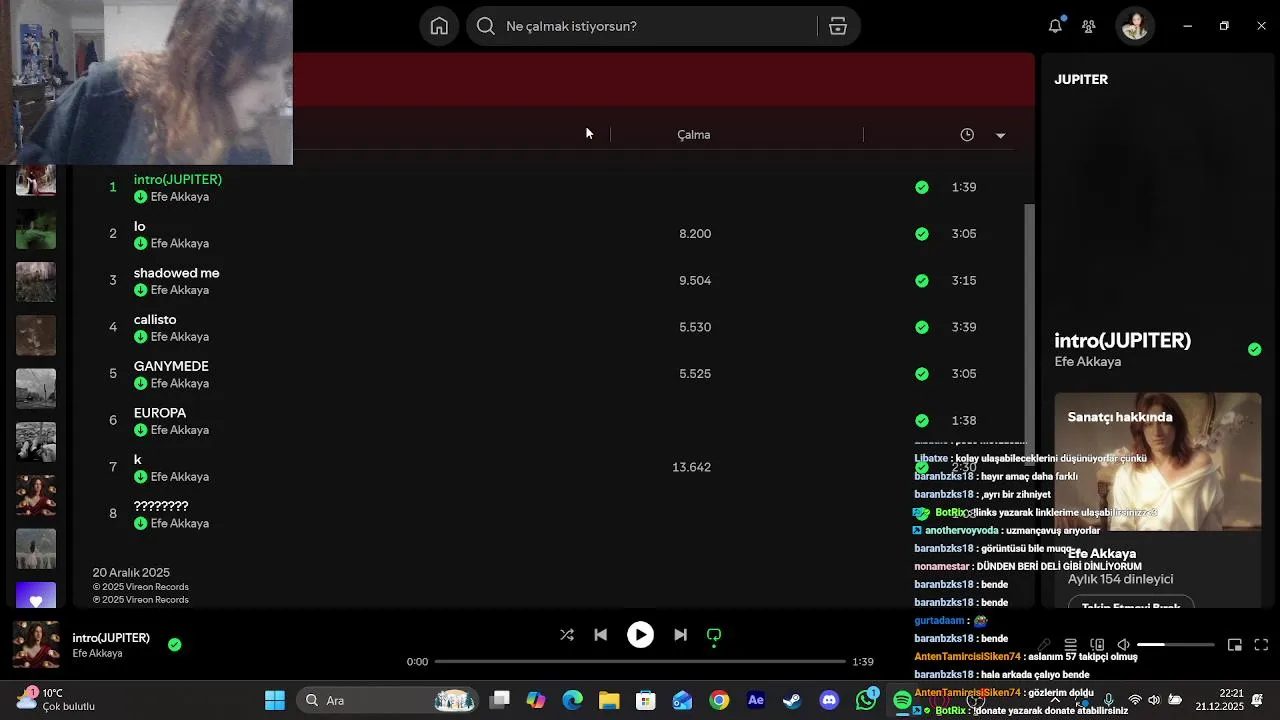Open the profile avatar menu

(x=1135, y=26)
